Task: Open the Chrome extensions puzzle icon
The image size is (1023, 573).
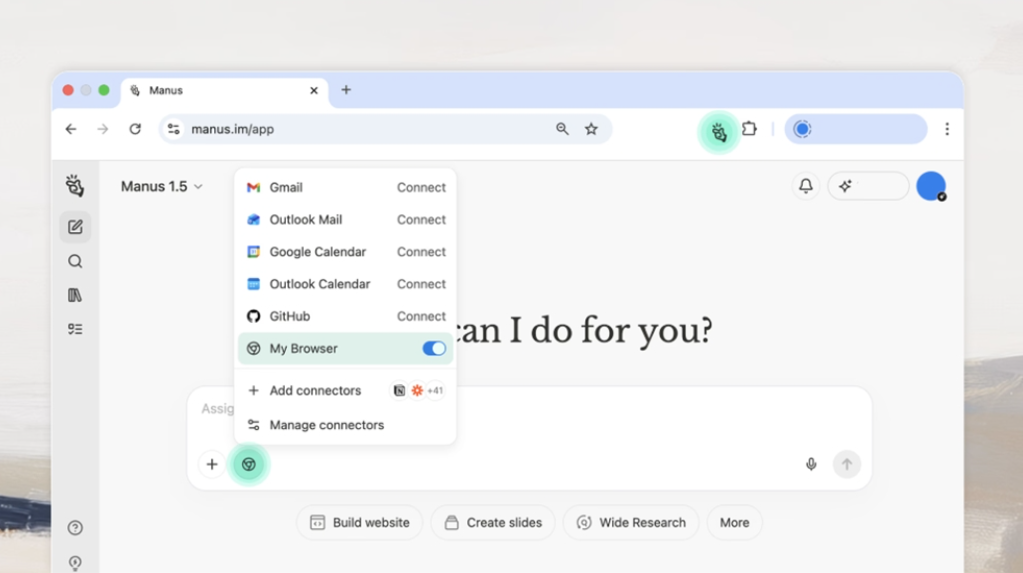Action: (749, 129)
